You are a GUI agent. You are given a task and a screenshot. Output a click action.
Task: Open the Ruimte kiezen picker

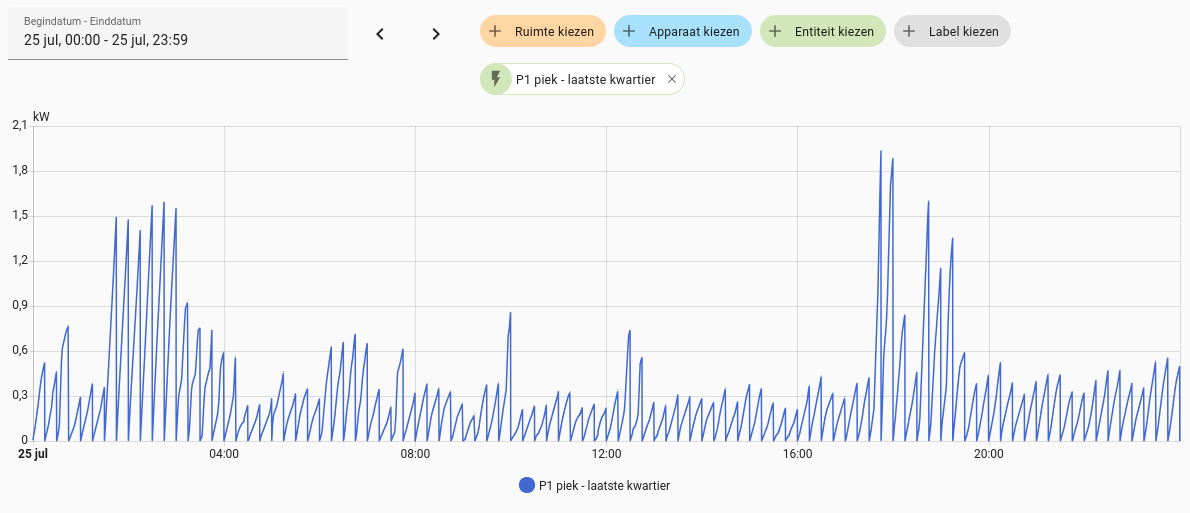pyautogui.click(x=554, y=32)
